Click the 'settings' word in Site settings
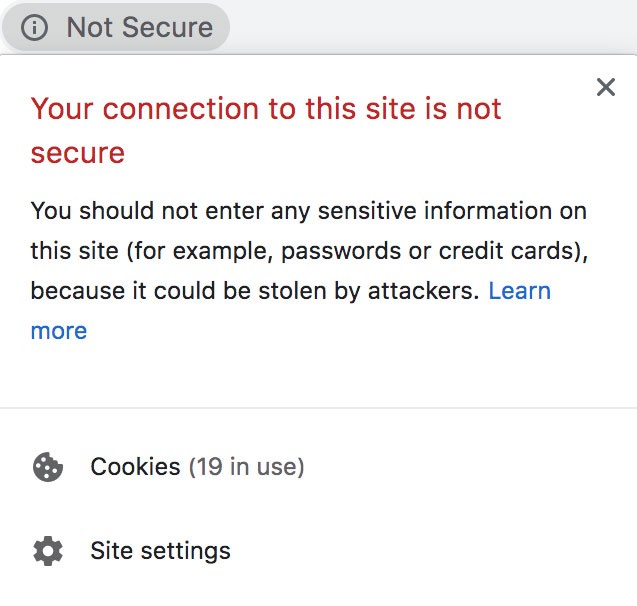Image resolution: width=637 pixels, height=606 pixels. [x=186, y=552]
